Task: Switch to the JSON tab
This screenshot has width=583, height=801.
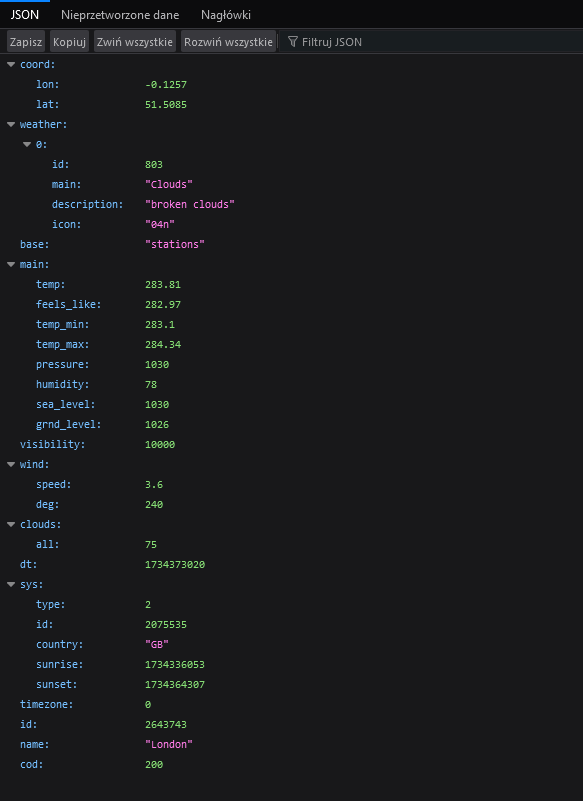Action: coord(25,15)
